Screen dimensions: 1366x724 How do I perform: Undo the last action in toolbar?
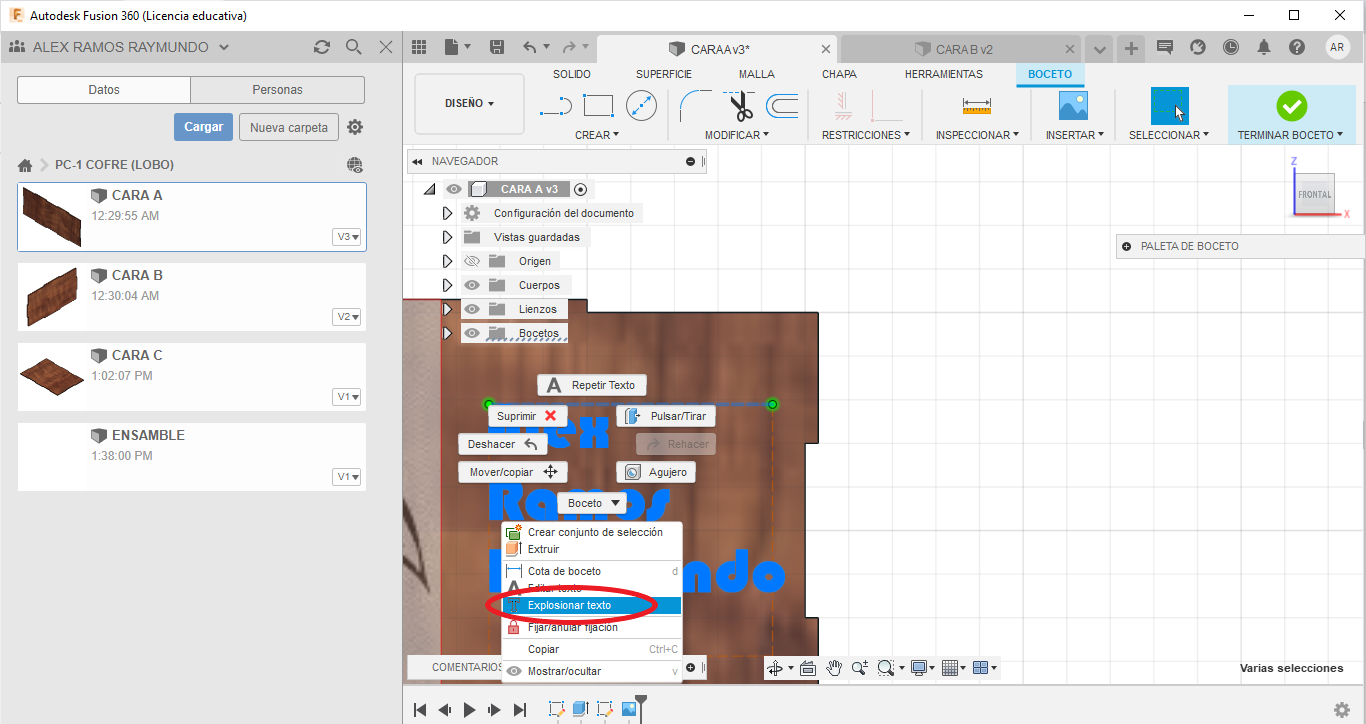pos(530,47)
